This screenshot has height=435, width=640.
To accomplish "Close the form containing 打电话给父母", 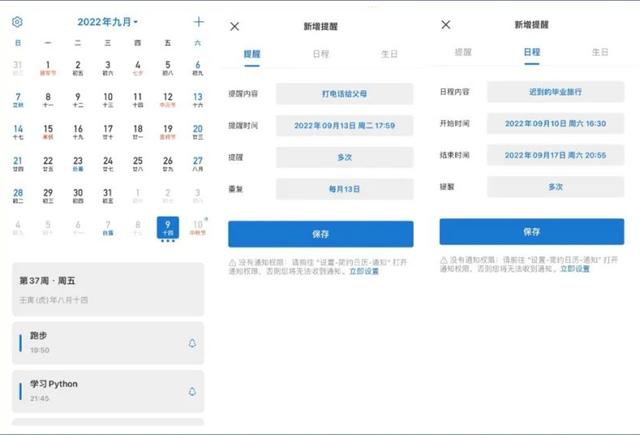I will [235, 27].
